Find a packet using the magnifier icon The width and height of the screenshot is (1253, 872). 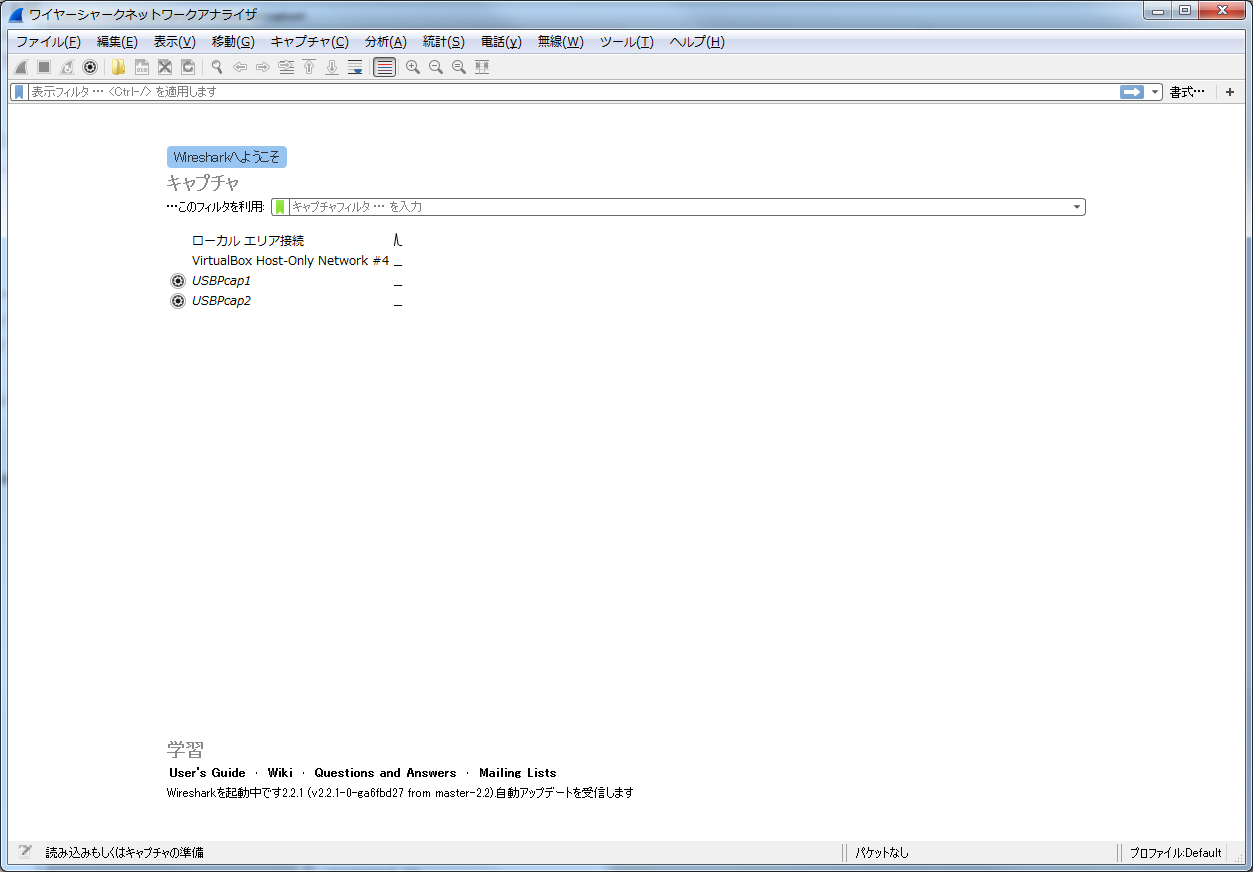[x=216, y=67]
